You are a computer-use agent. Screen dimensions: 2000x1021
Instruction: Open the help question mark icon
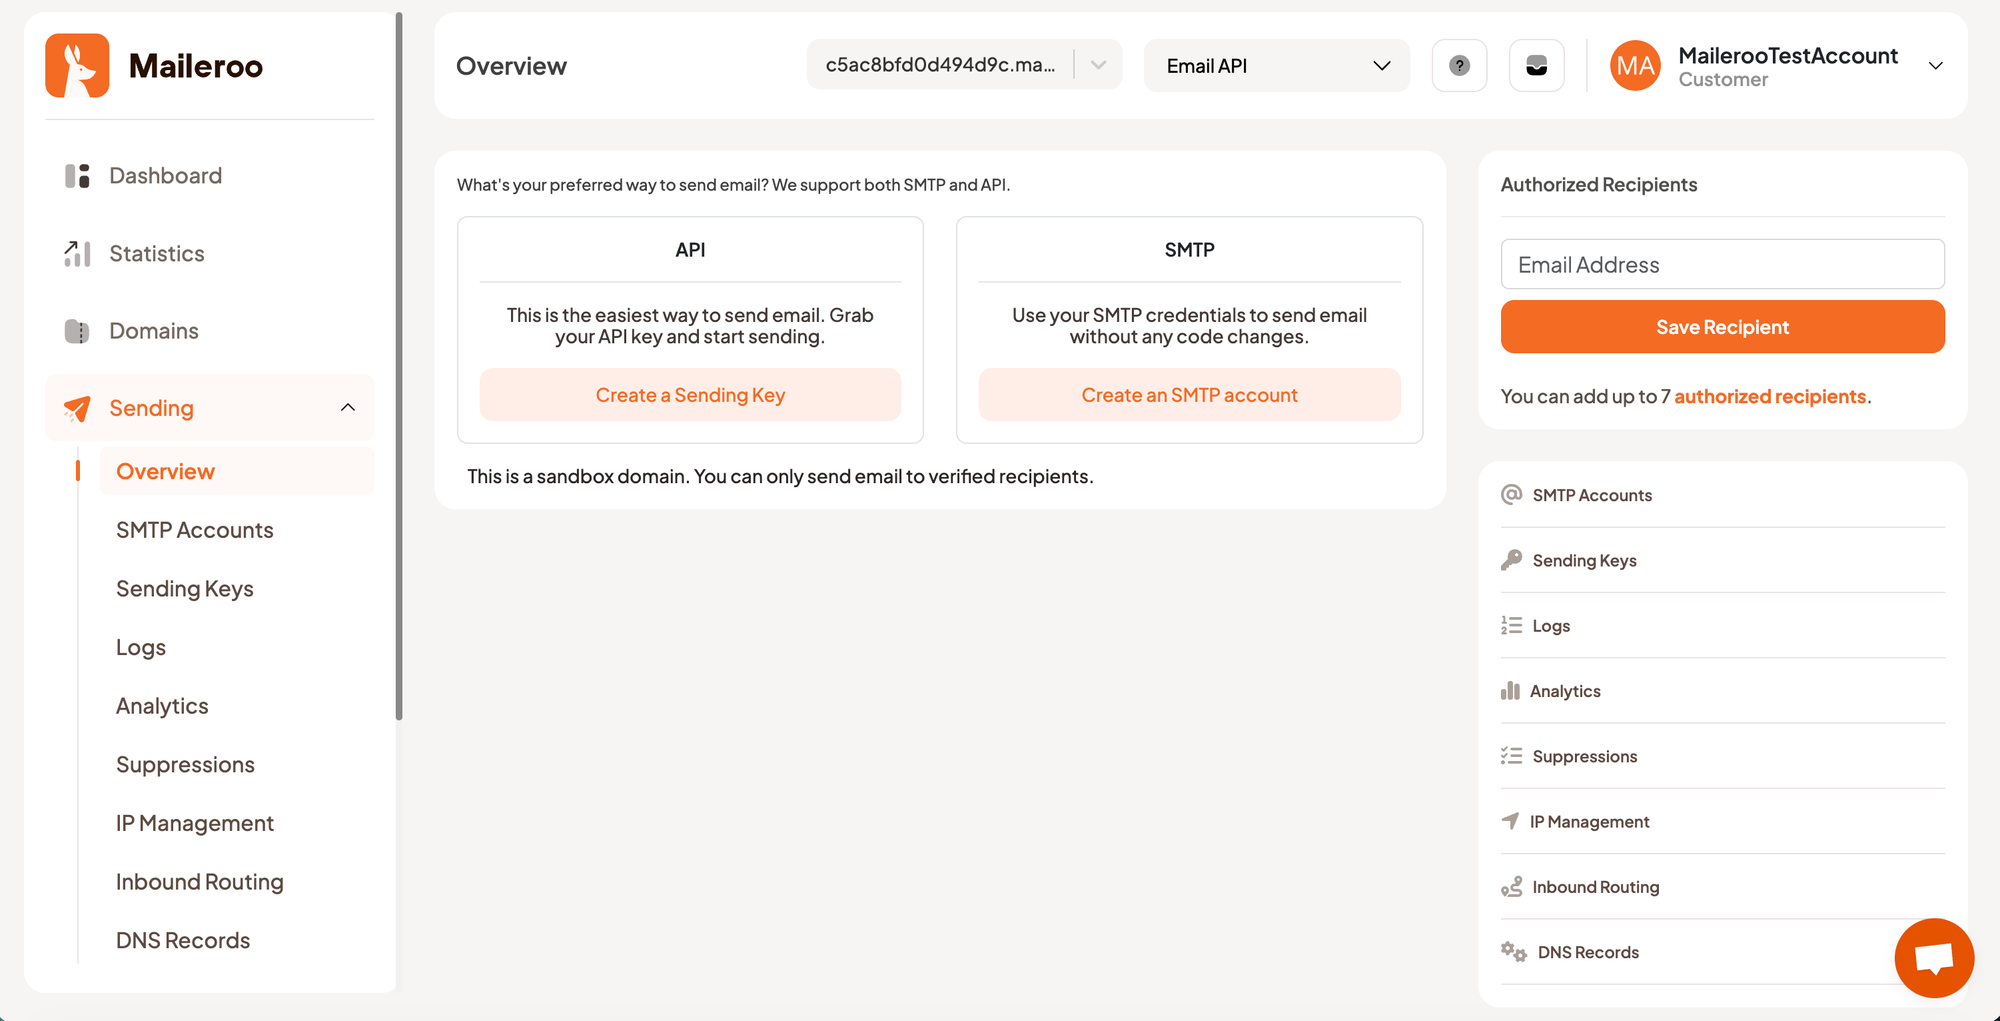1459,66
